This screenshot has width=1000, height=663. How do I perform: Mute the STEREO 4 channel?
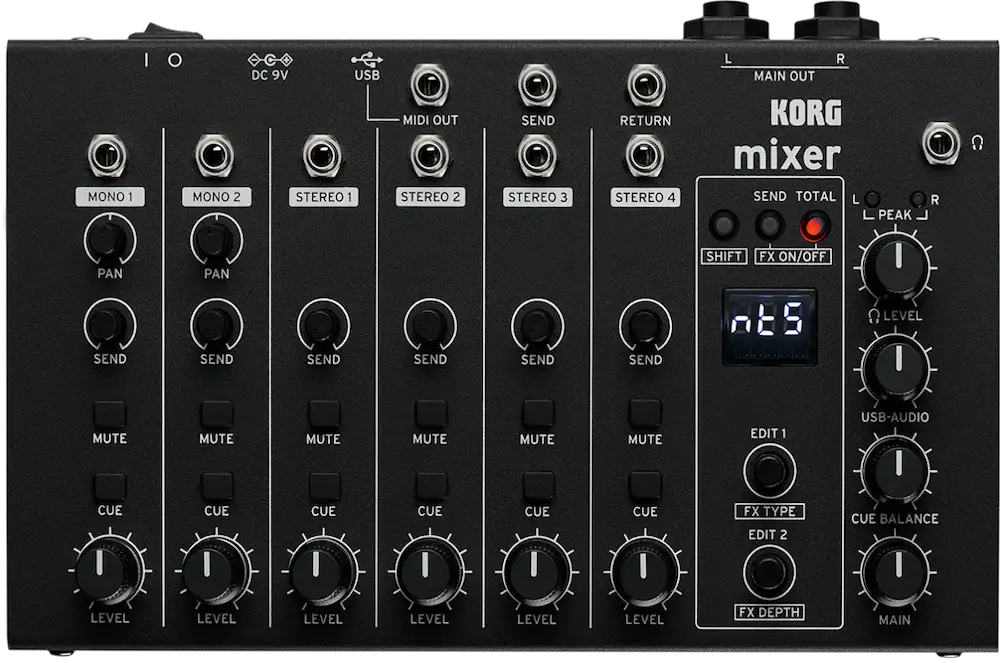(x=645, y=414)
